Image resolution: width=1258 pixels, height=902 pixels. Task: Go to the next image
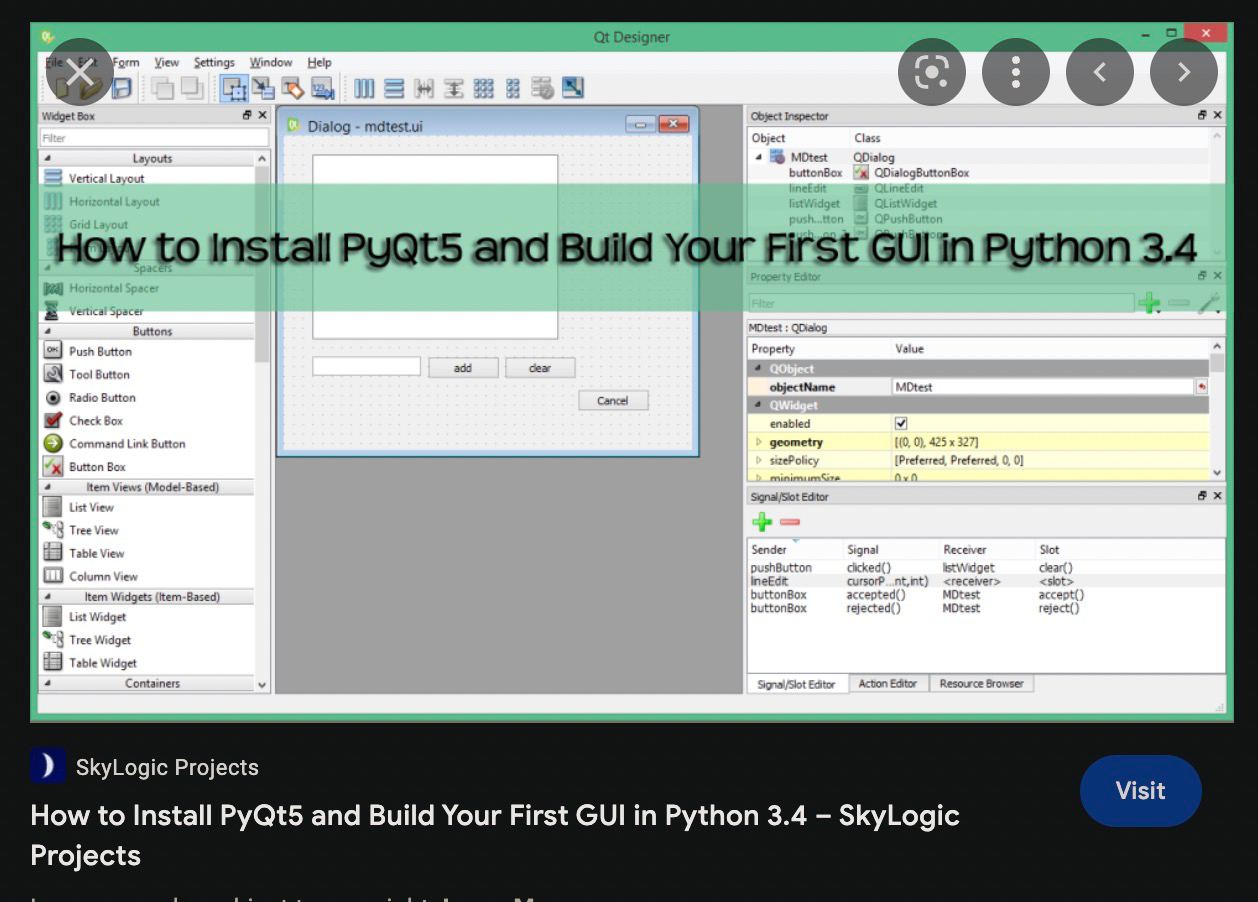coord(1183,72)
